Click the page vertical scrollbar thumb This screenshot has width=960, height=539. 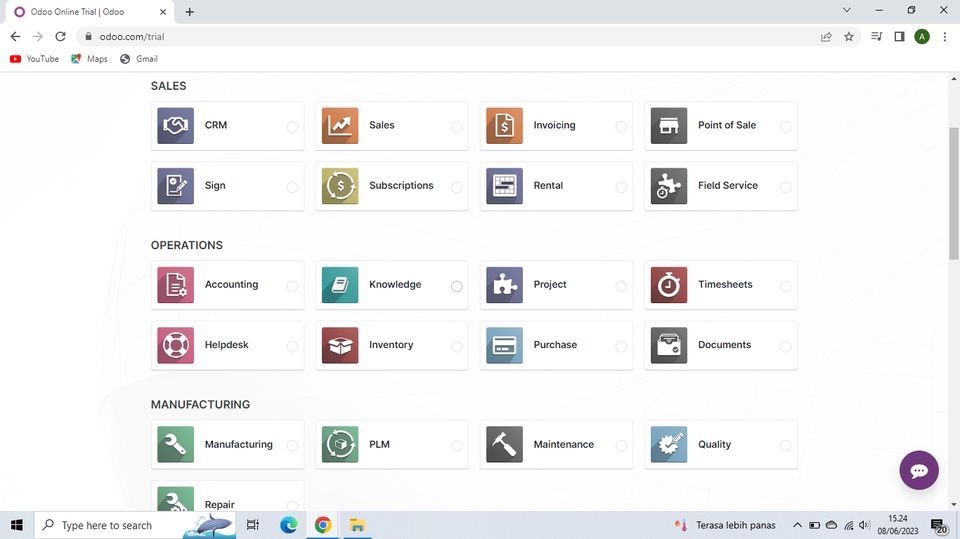click(954, 193)
